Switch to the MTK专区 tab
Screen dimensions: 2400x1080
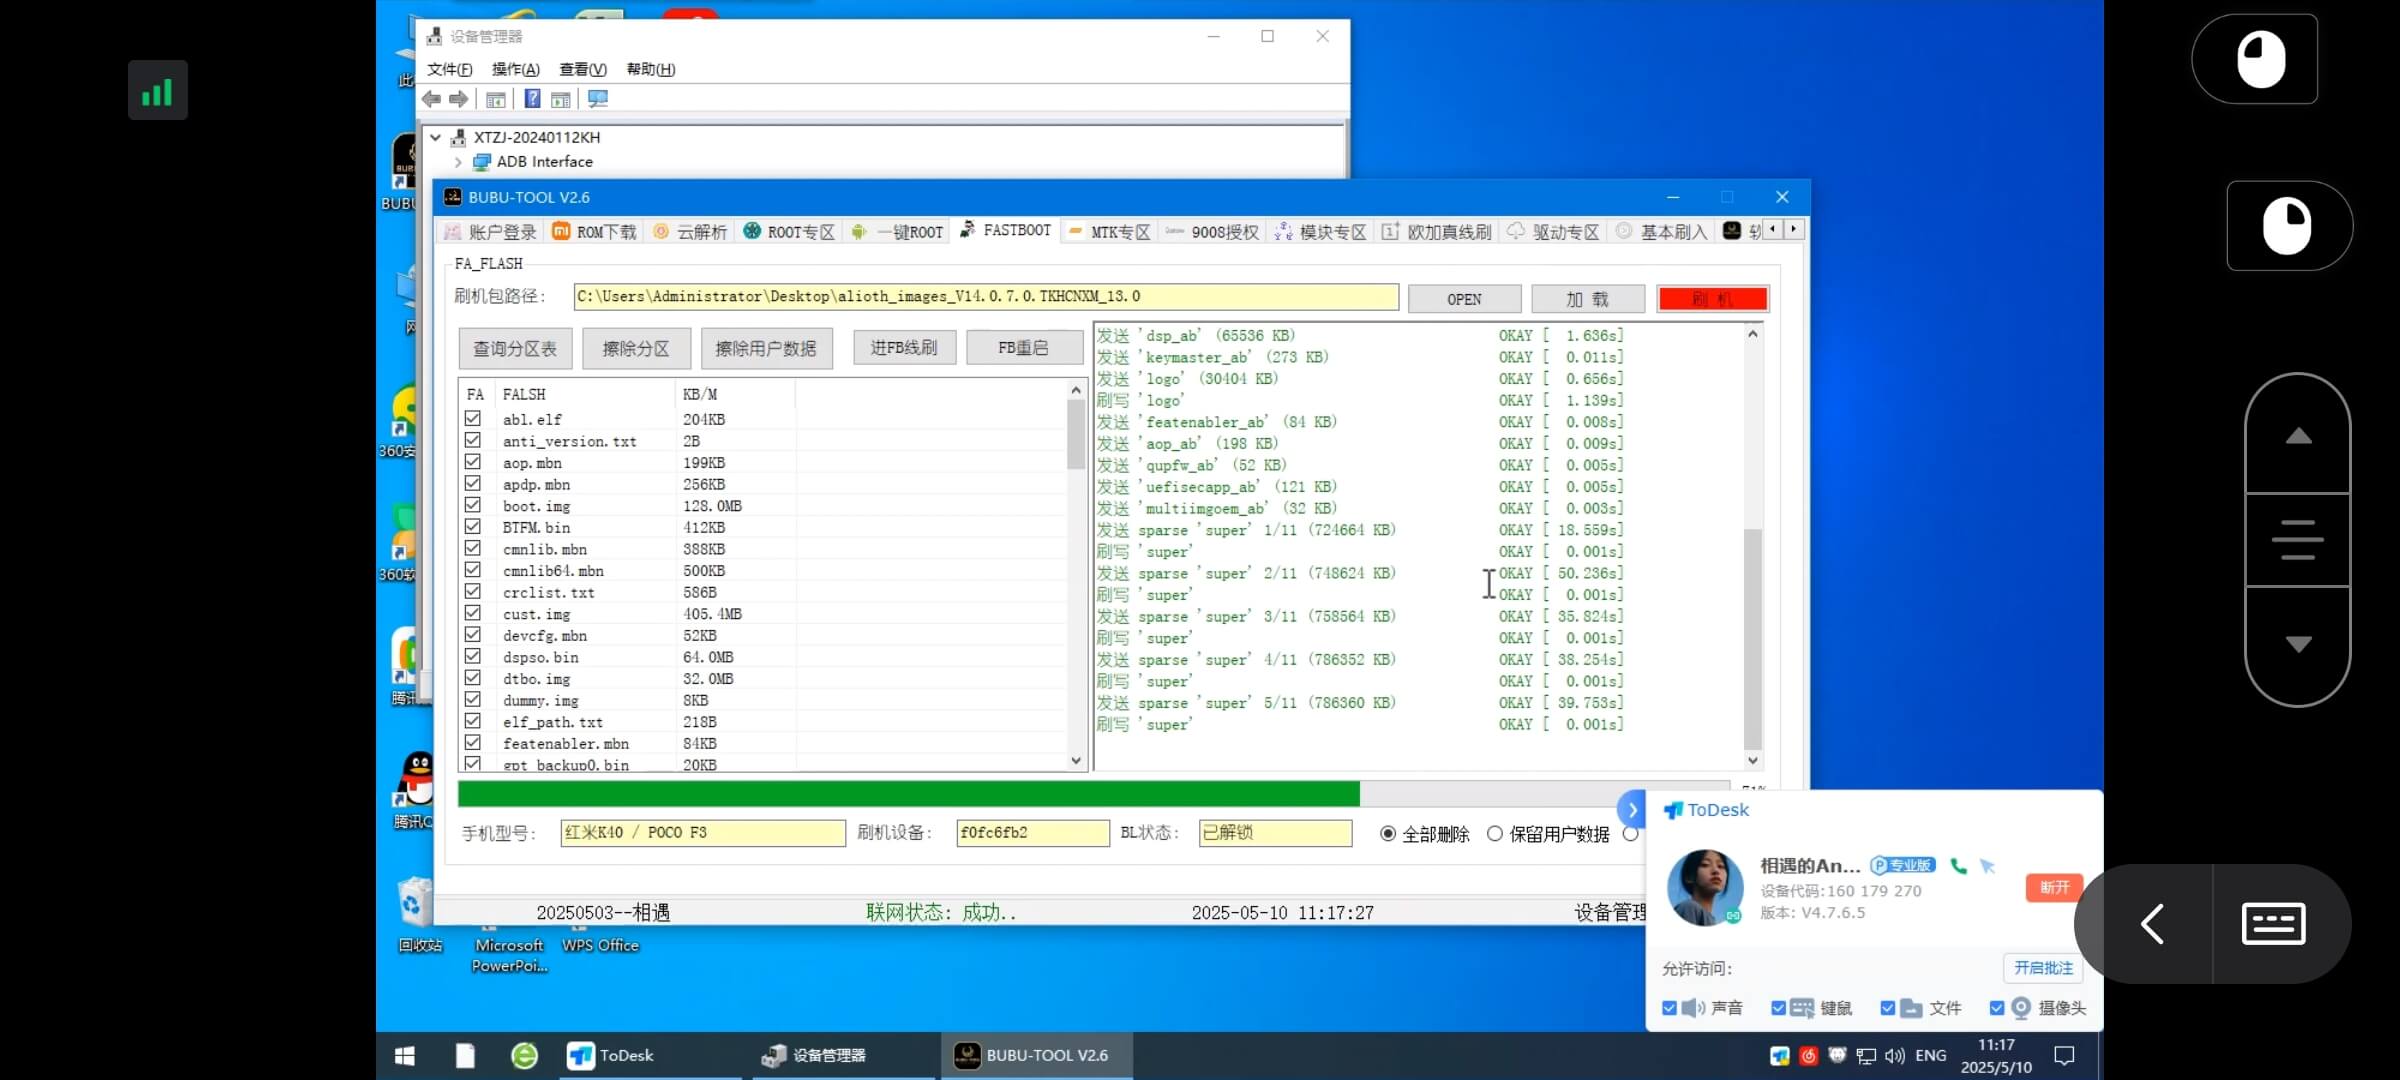click(1110, 232)
